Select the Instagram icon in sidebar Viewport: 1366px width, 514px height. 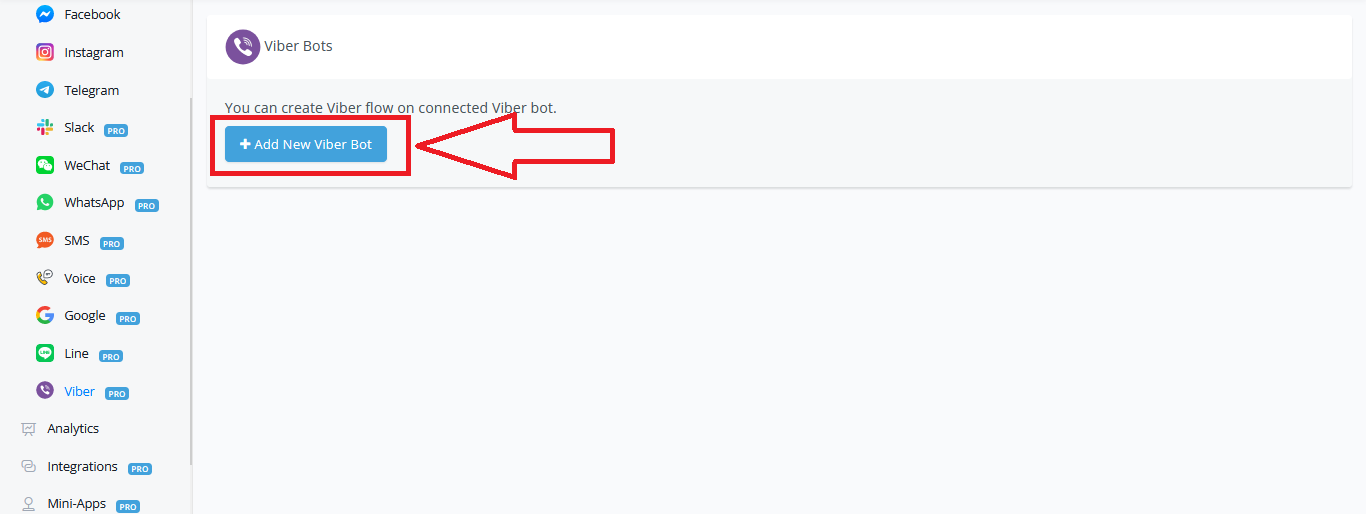point(45,52)
